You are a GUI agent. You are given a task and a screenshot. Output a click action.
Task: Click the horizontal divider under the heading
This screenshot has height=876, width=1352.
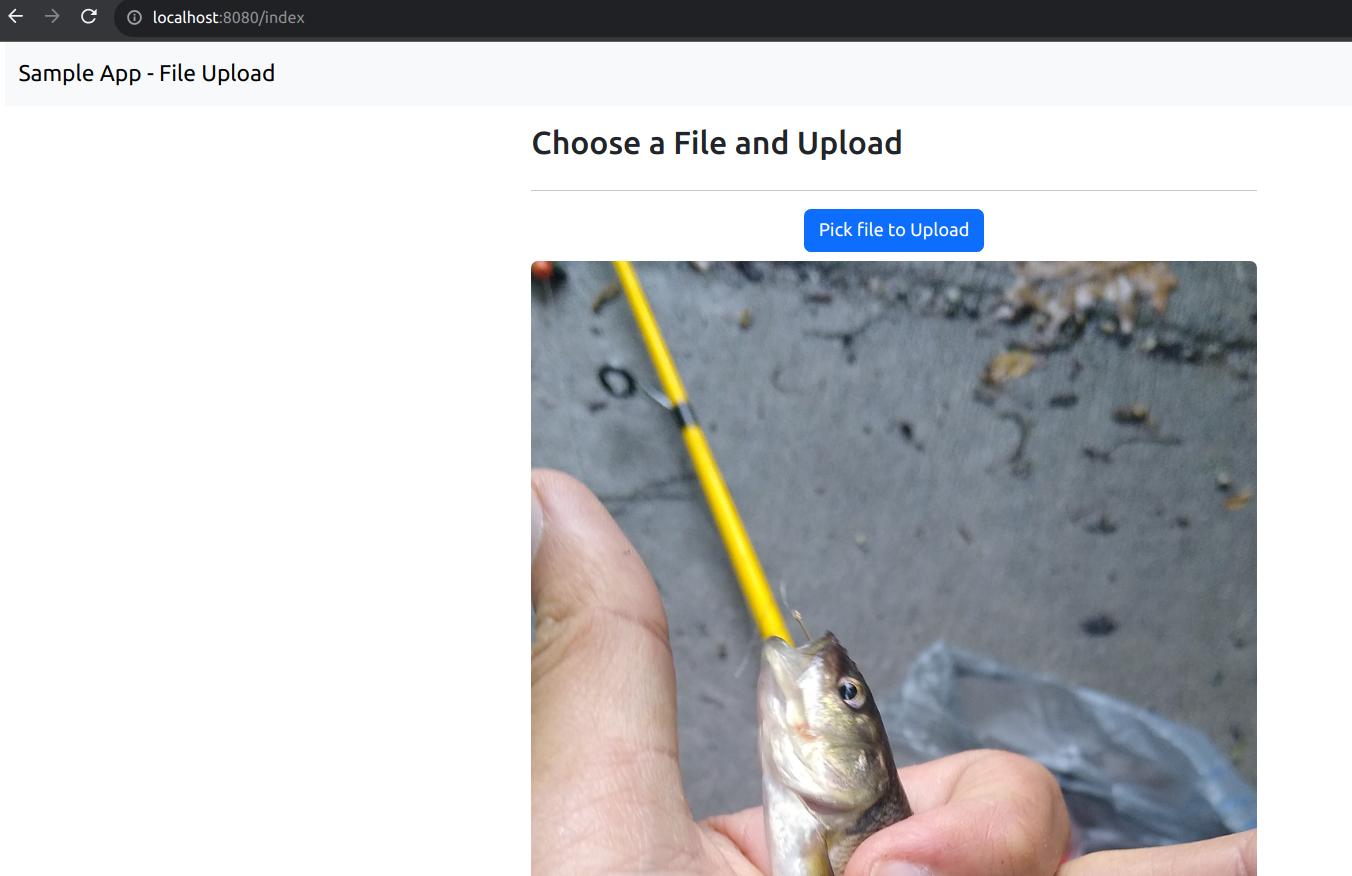tap(893, 190)
